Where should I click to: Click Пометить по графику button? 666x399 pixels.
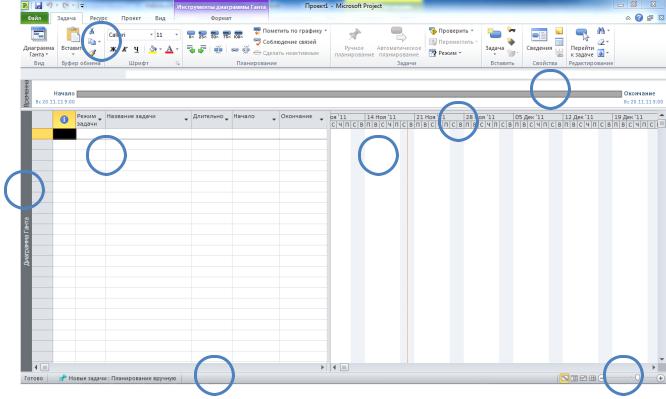tap(288, 31)
